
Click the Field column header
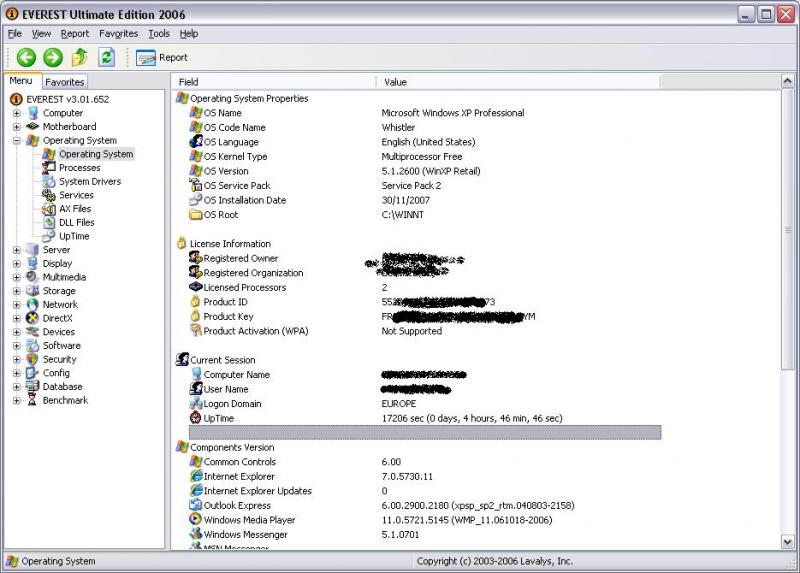tap(274, 82)
